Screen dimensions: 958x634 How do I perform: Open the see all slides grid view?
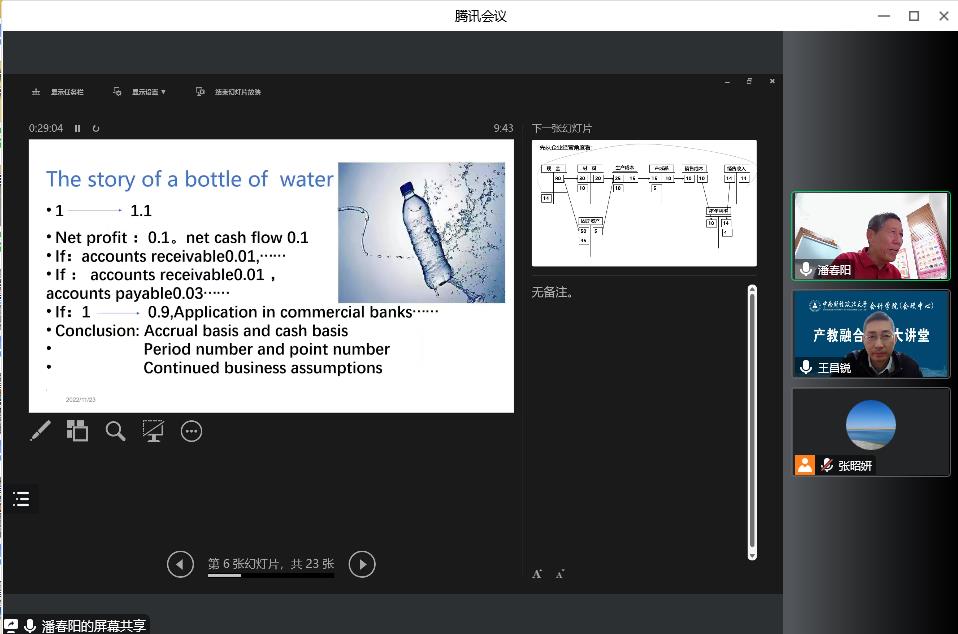77,431
